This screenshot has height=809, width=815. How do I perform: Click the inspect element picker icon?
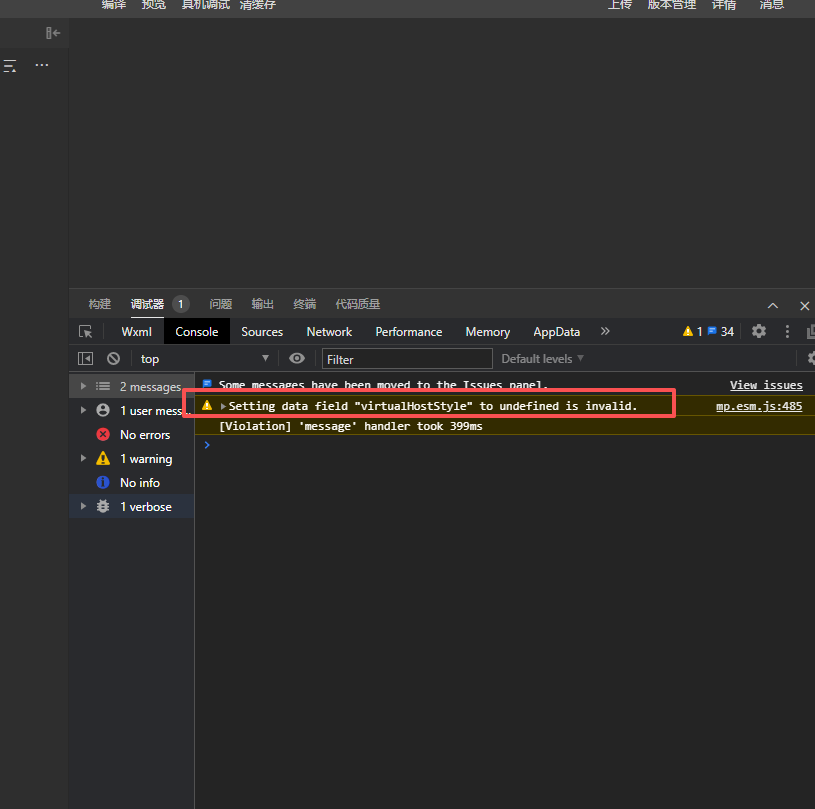[x=86, y=332]
